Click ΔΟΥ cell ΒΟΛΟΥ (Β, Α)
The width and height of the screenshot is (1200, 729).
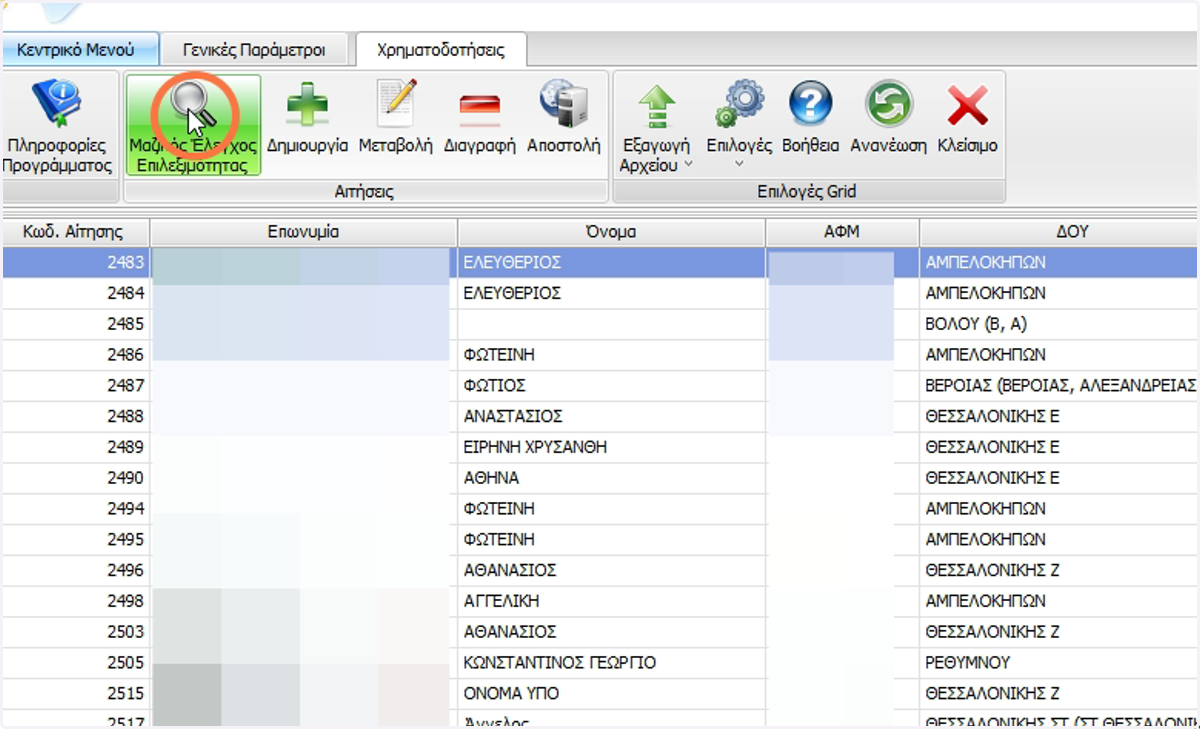pos(1060,325)
